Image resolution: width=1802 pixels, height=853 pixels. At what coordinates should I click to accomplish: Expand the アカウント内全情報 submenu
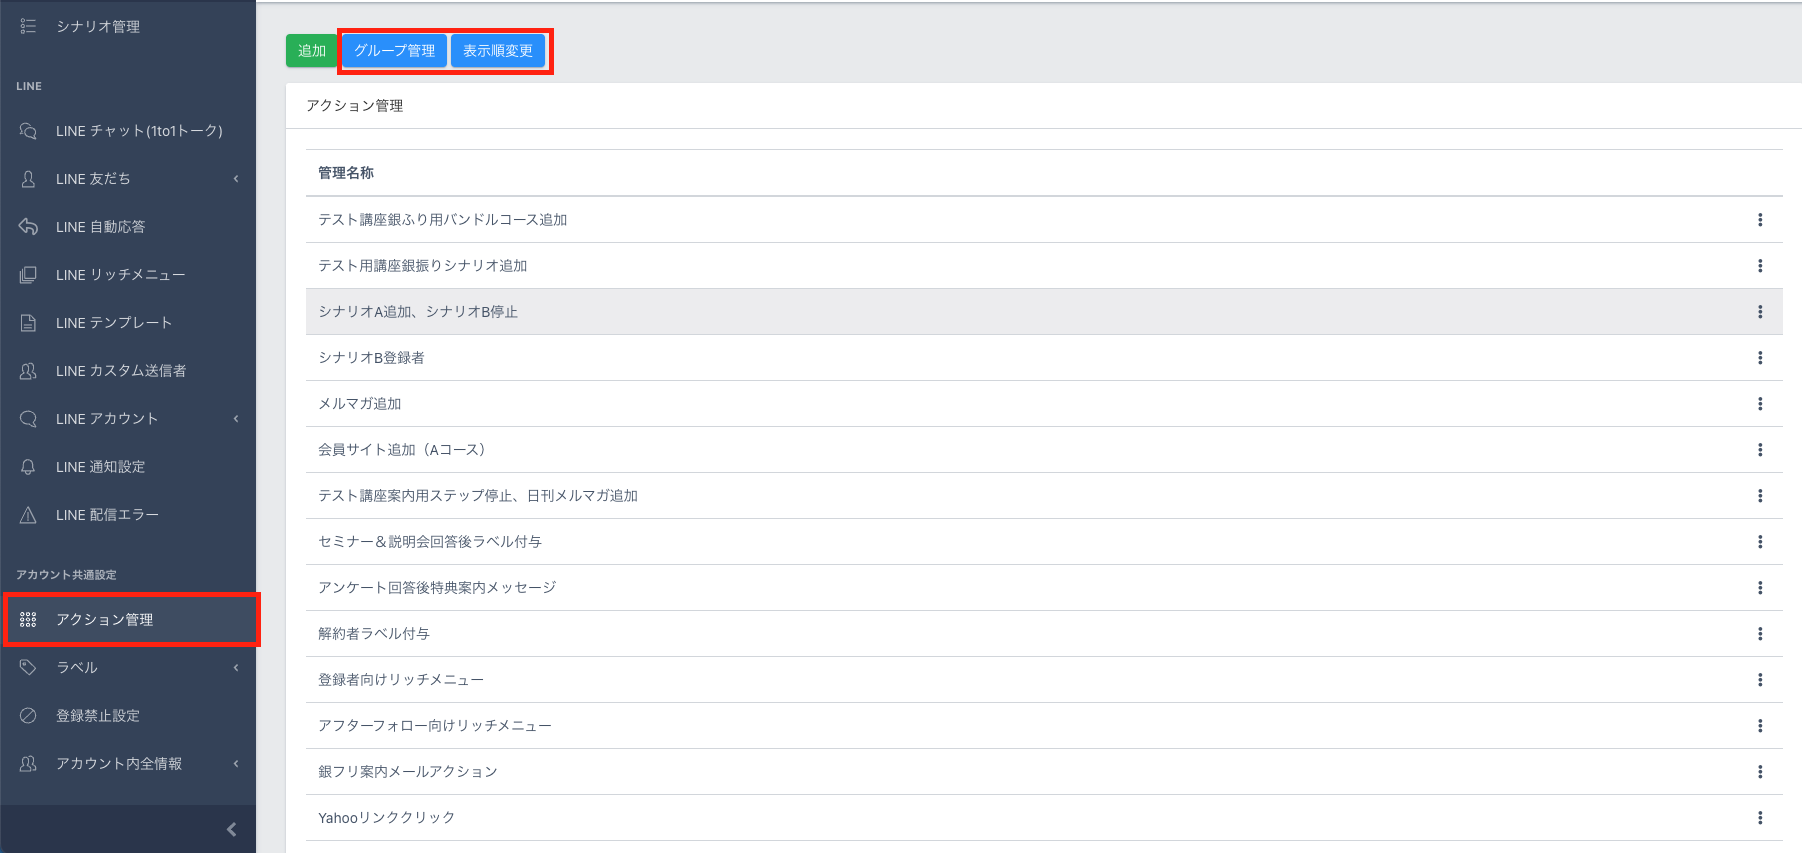(x=236, y=764)
